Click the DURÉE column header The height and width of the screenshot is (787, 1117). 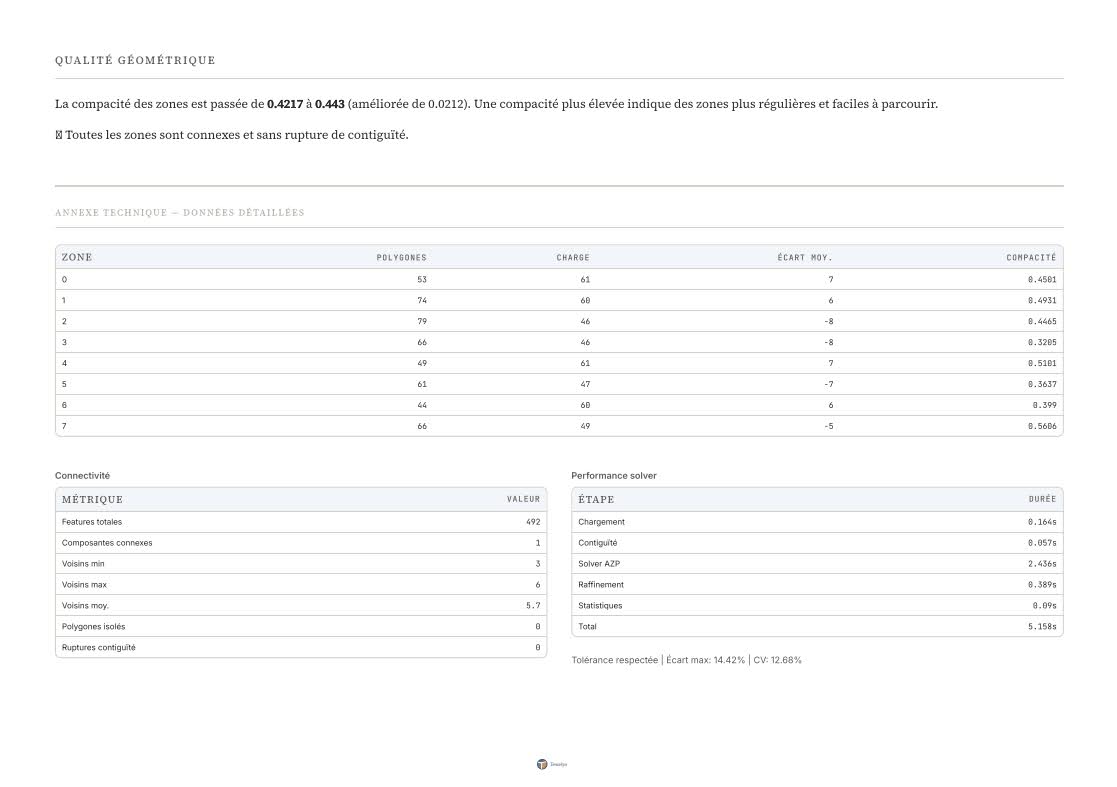point(1042,500)
